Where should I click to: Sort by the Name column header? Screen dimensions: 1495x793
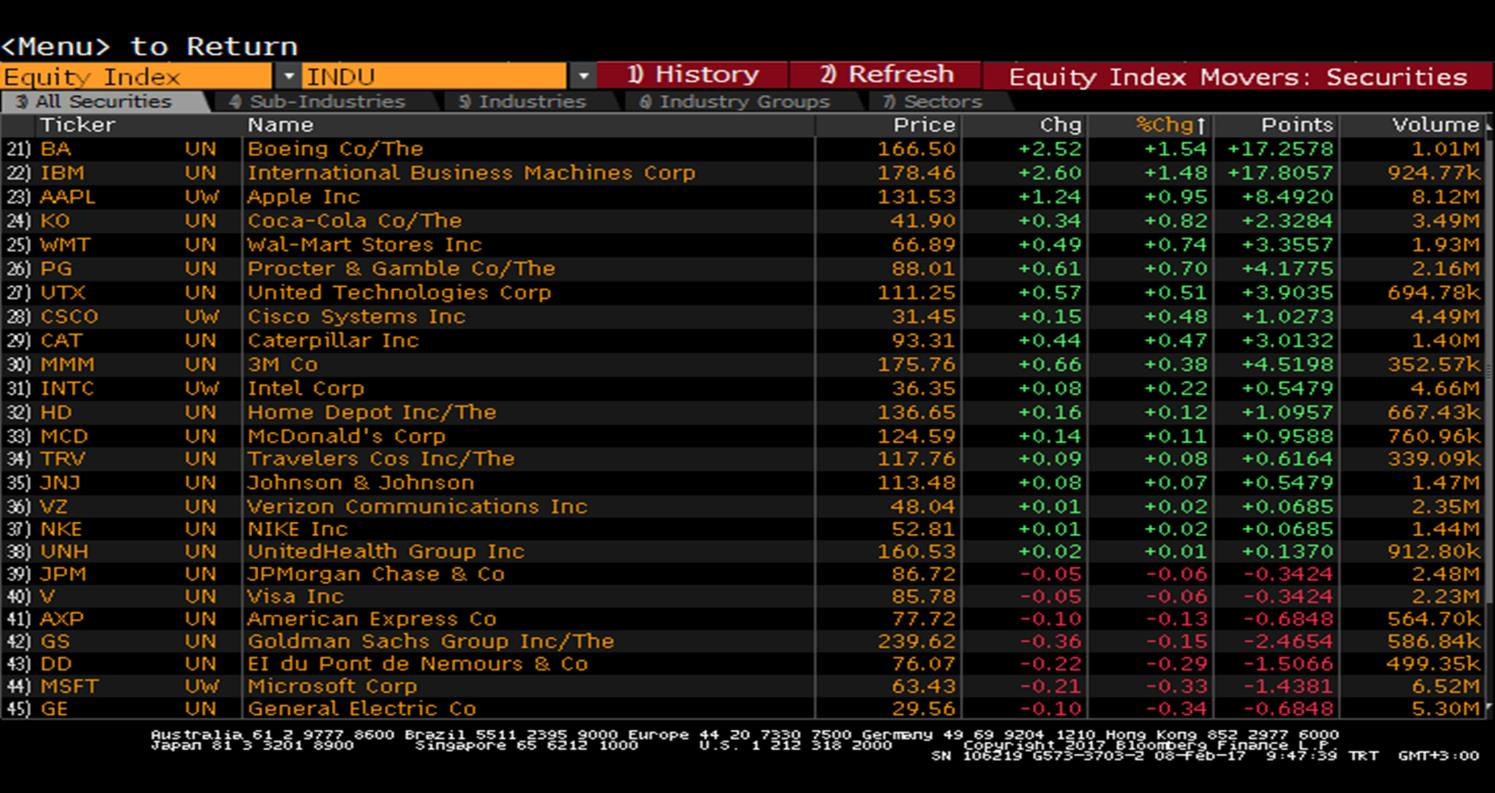280,125
